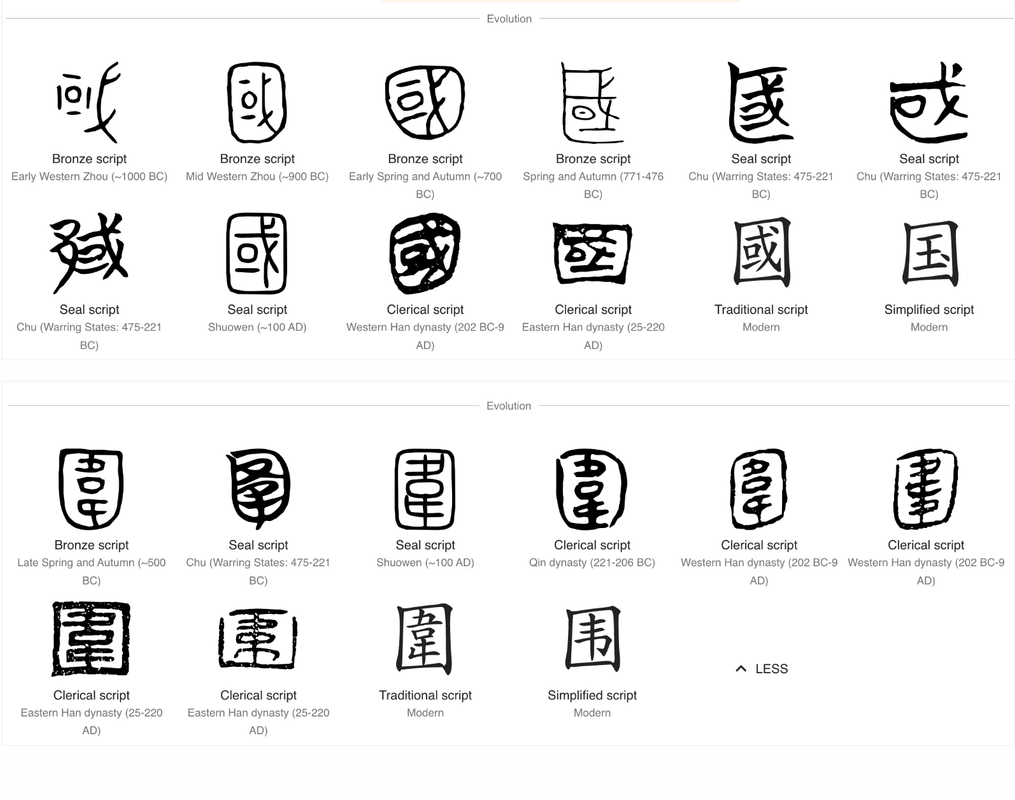
Task: Click the 'Early Western Zhou (~1000 BC)' caption
Action: (89, 176)
